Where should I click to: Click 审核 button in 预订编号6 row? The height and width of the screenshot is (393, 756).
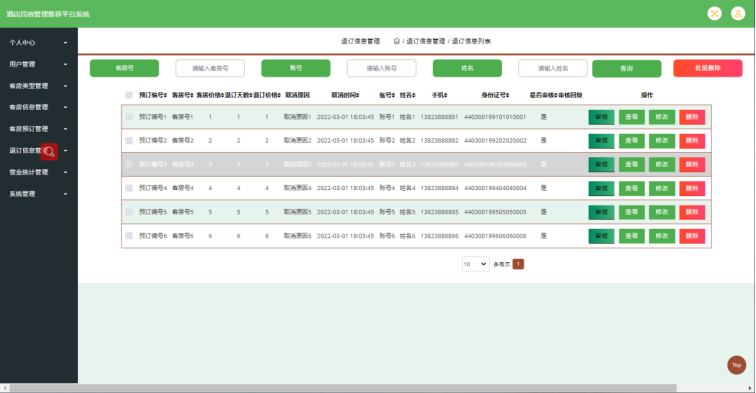click(x=601, y=236)
